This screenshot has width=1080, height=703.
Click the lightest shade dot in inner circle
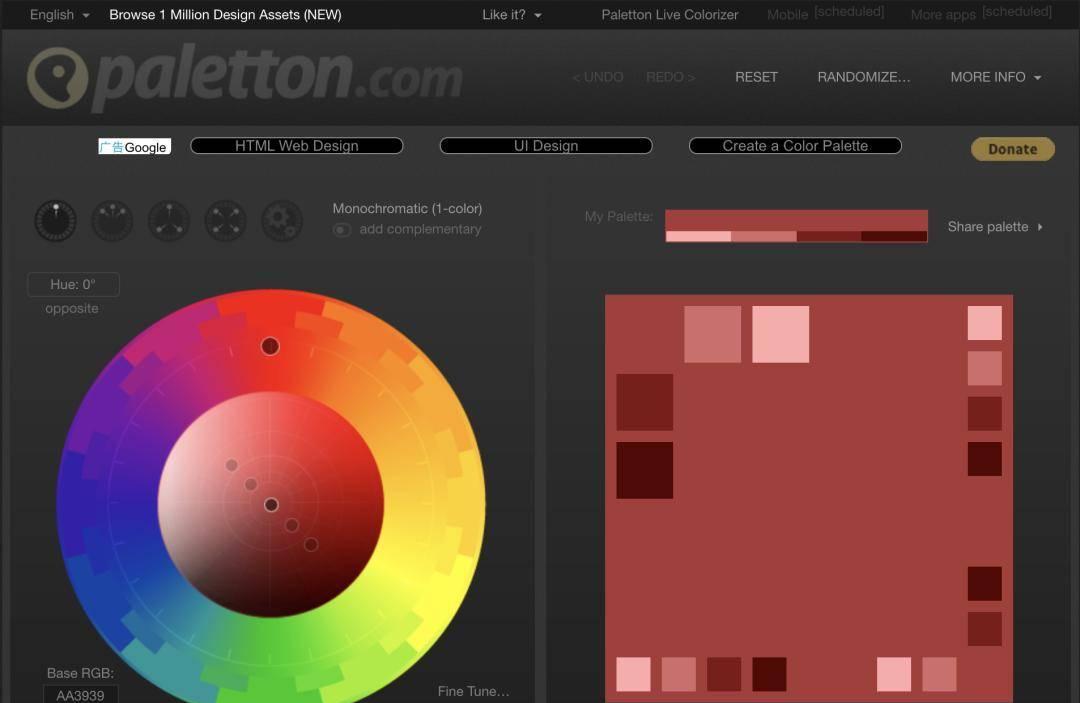tap(232, 465)
